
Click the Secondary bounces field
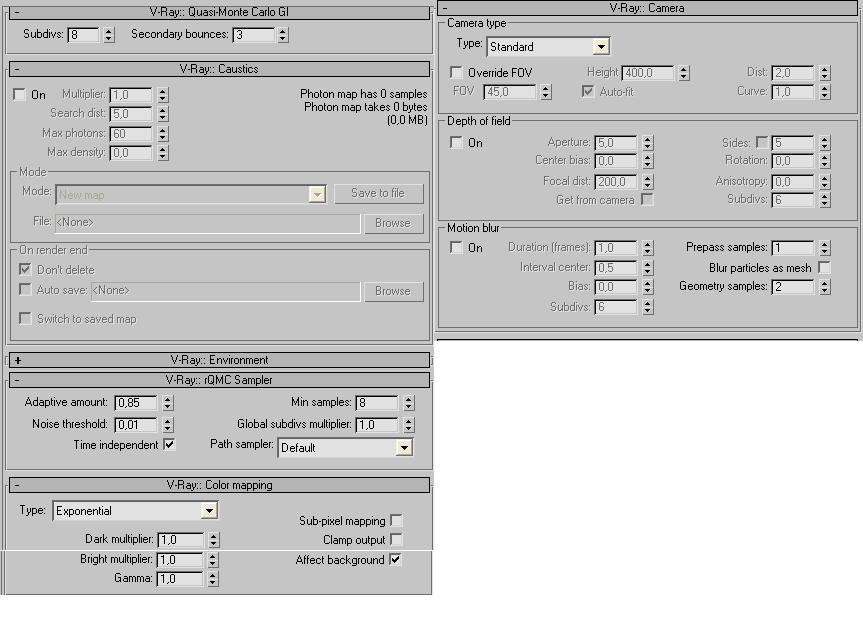coord(253,35)
